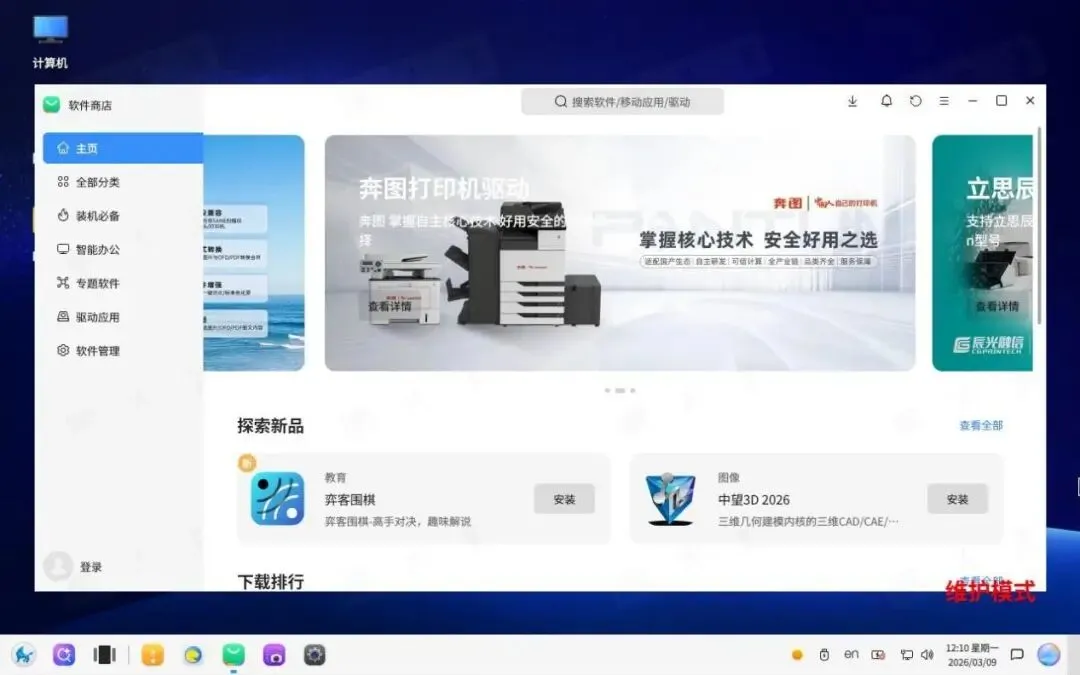This screenshot has height=675, width=1080.
Task: Open the hamburger menu in title bar
Action: click(x=944, y=101)
